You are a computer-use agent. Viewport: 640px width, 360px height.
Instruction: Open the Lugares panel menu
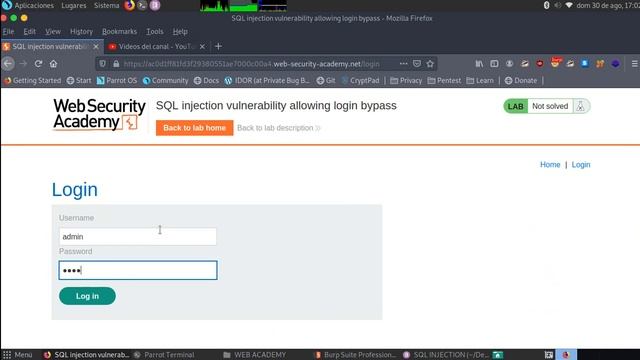pos(73,5)
